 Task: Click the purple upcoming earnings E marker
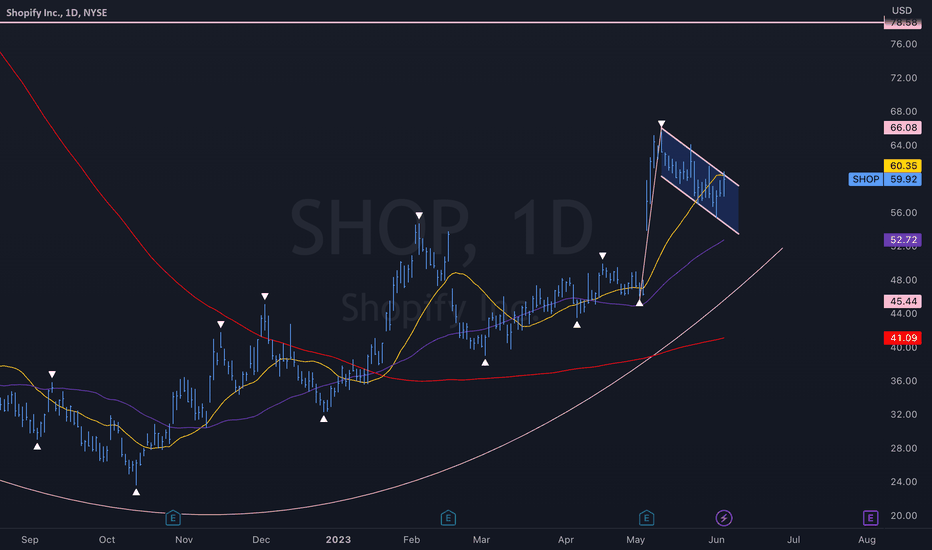click(x=870, y=518)
